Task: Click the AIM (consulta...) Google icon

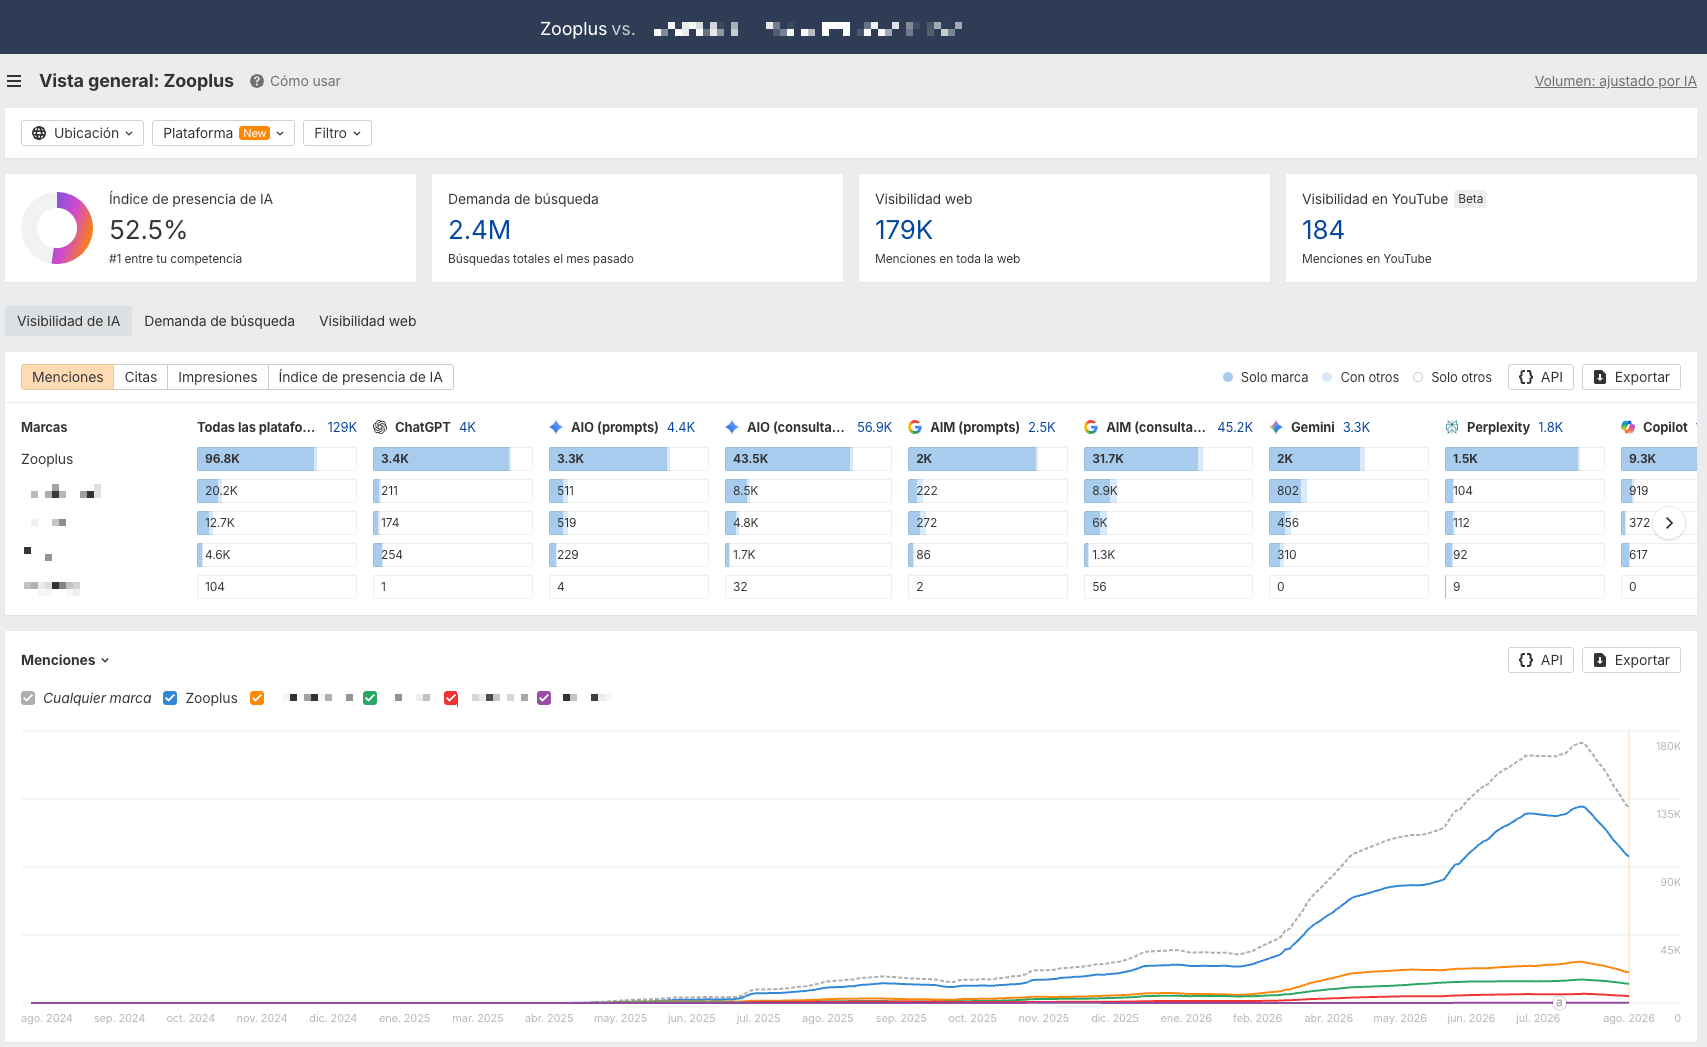Action: (1091, 427)
